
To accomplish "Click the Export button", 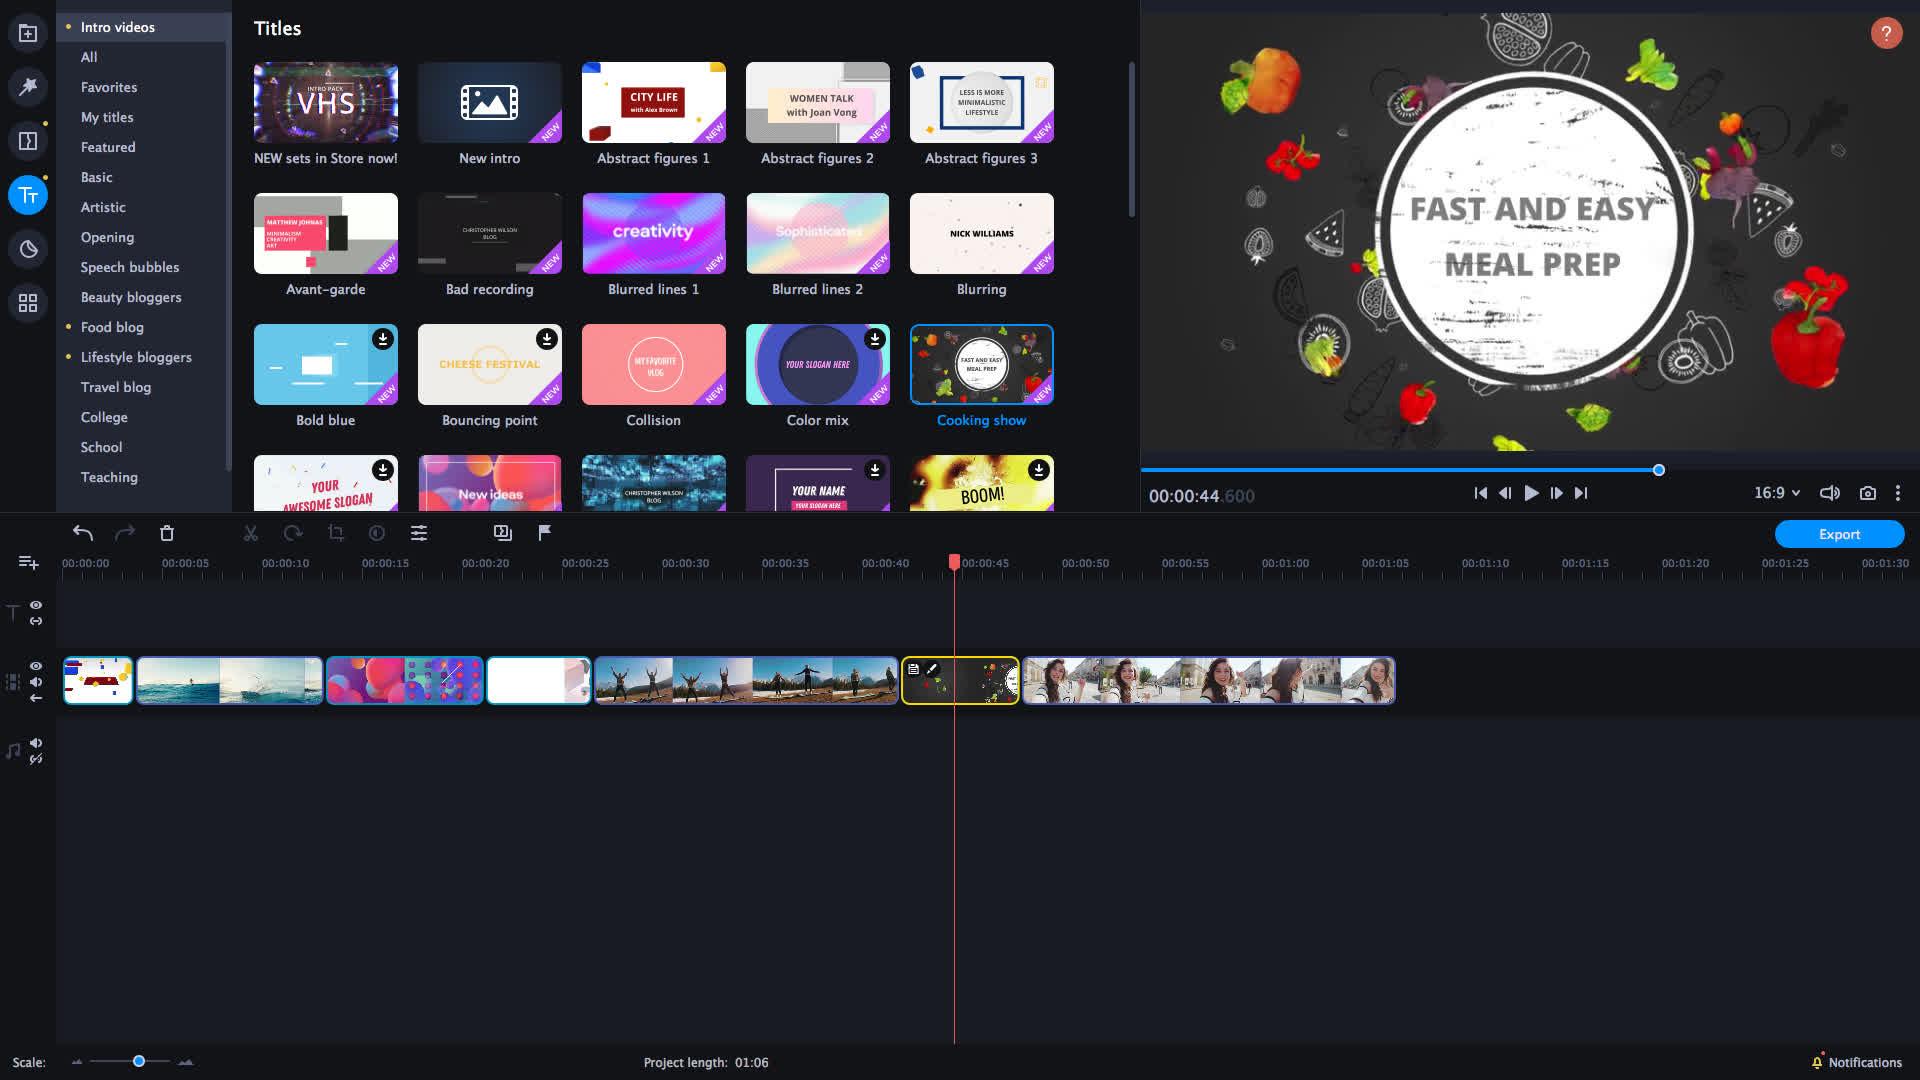I will point(1839,534).
